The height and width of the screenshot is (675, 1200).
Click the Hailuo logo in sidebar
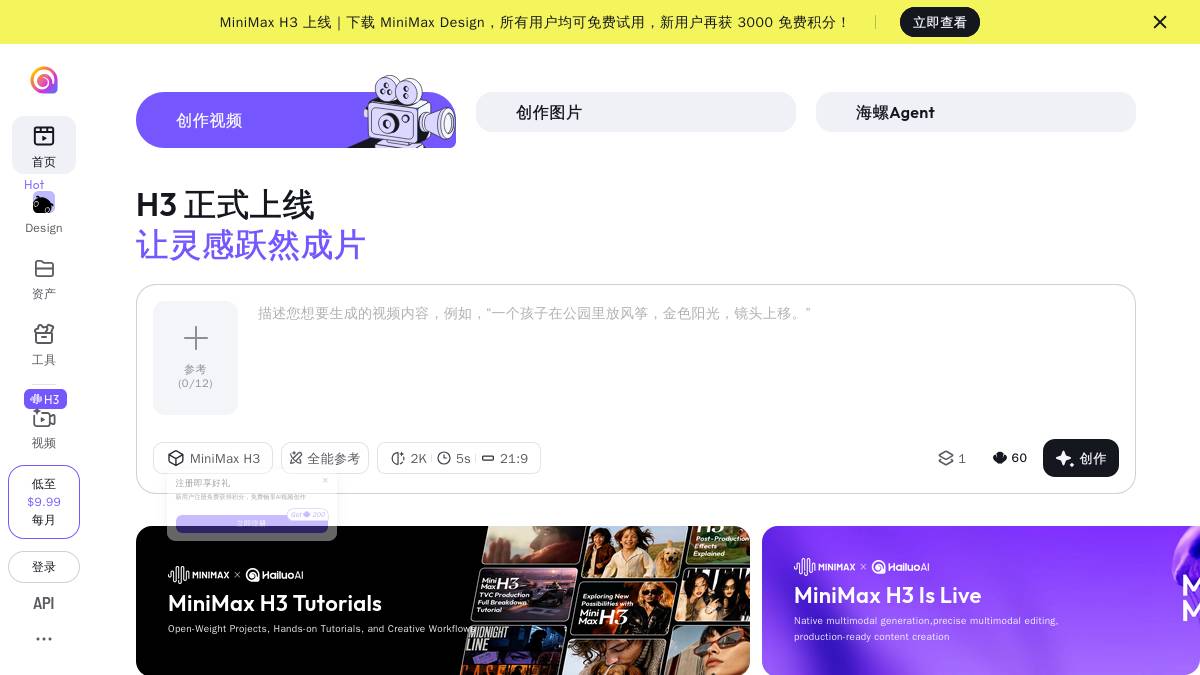[44, 80]
